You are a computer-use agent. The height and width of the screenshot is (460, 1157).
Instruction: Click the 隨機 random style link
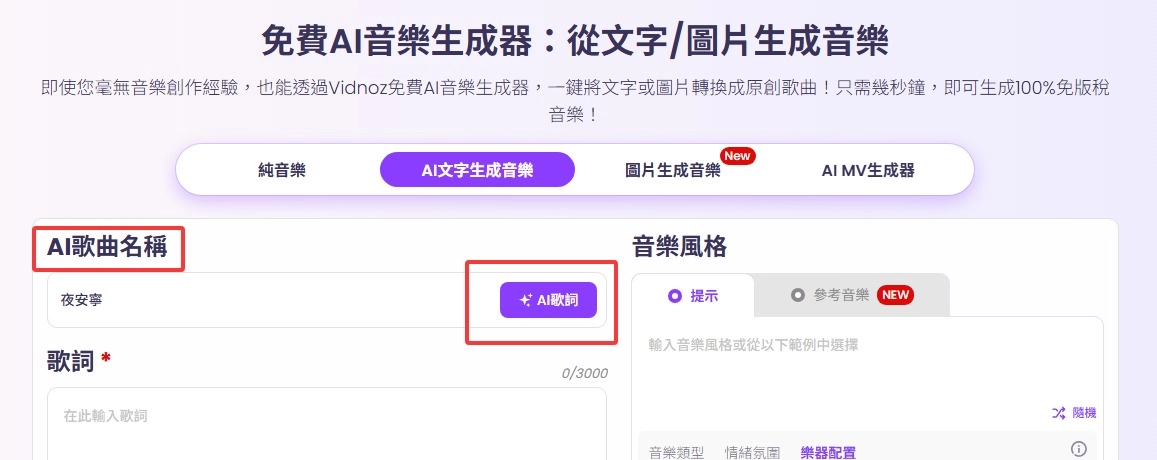pos(1083,413)
